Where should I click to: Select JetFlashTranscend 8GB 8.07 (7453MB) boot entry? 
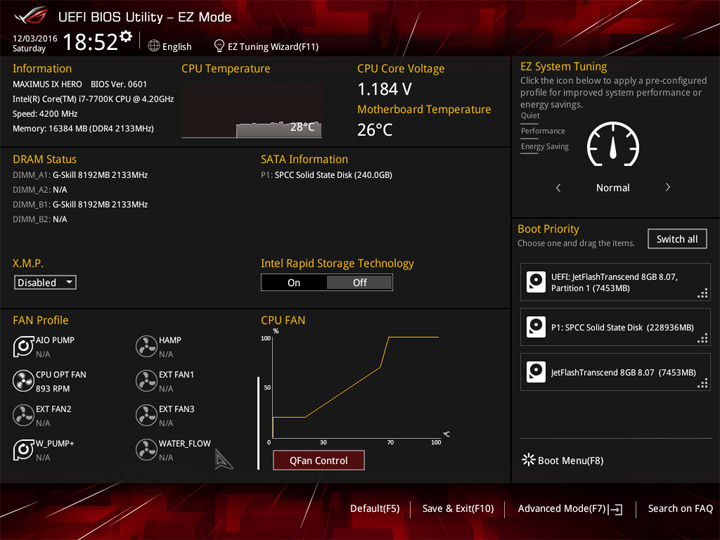tap(615, 372)
